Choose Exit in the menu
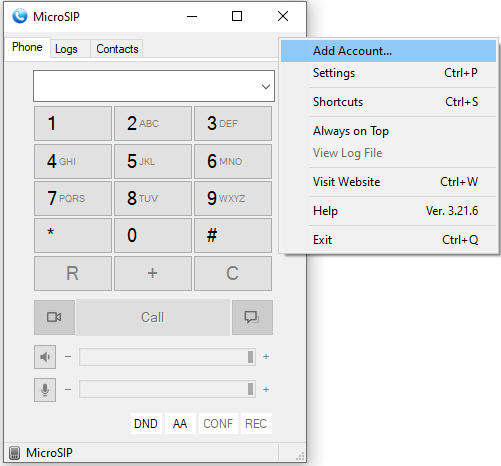 point(388,240)
